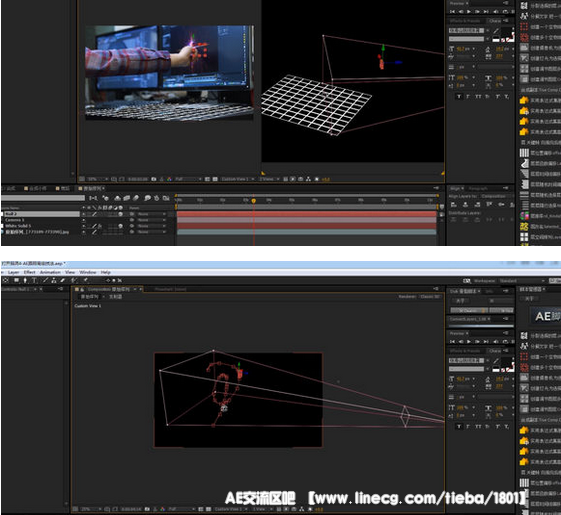Play preview in lower screenshot's Preview panel

(469, 342)
